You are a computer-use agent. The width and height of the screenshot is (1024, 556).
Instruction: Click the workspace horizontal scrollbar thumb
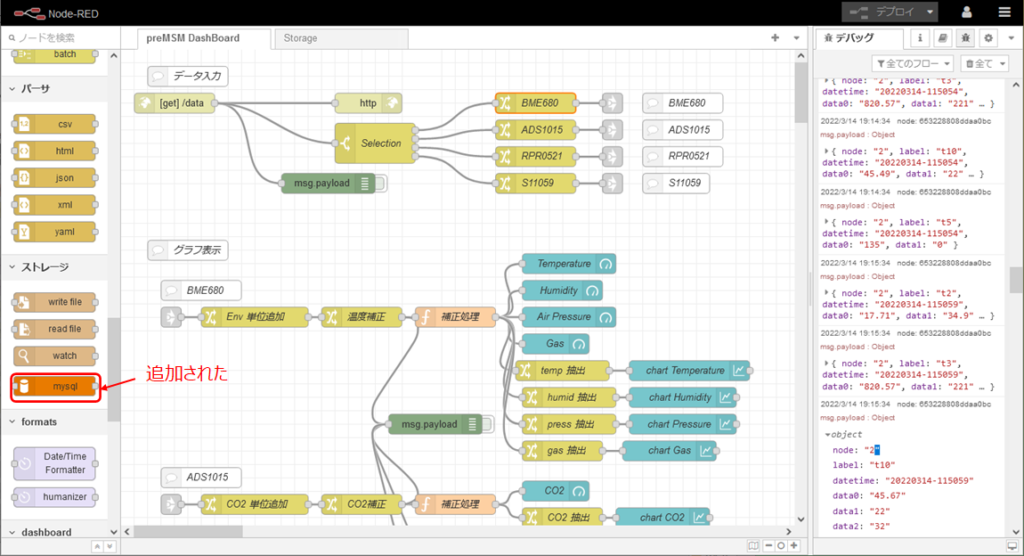click(188, 532)
